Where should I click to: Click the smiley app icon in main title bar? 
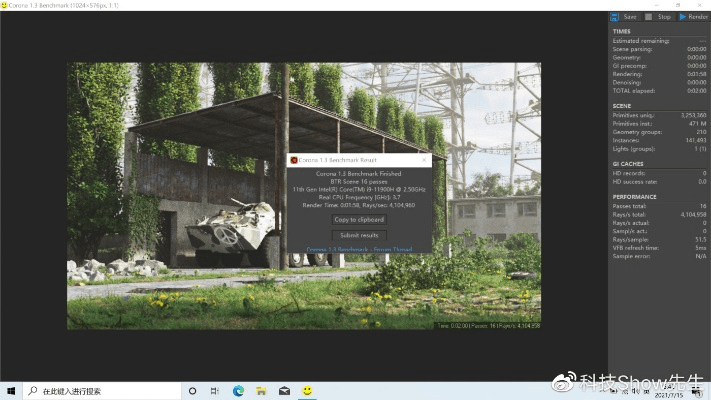point(6,5)
